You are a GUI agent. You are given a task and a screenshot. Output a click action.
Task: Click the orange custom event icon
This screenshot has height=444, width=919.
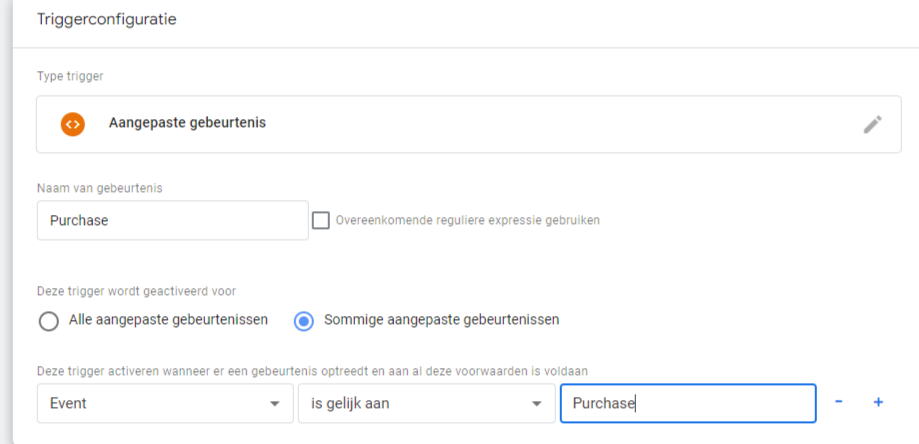click(x=72, y=124)
